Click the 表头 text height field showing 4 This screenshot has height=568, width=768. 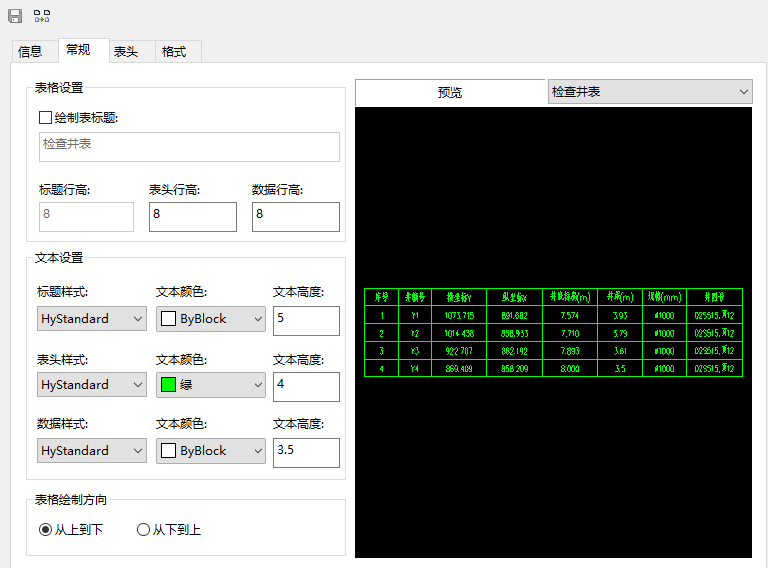tap(306, 387)
